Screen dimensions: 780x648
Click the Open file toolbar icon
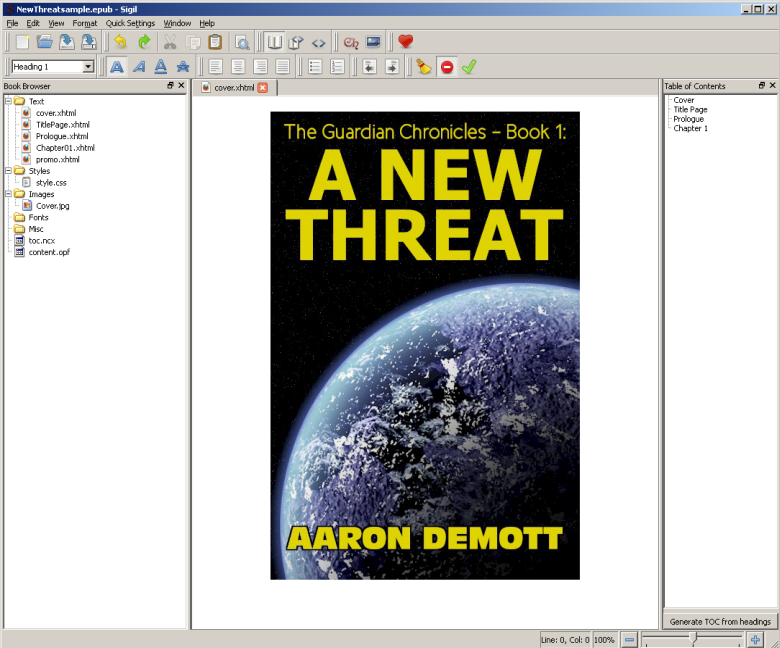tap(44, 42)
